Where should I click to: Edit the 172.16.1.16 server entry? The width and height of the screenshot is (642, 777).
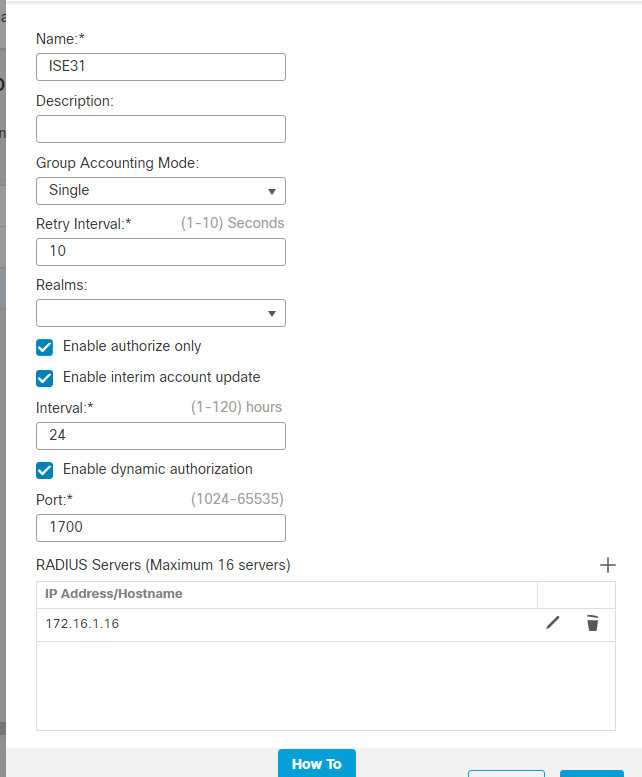553,623
